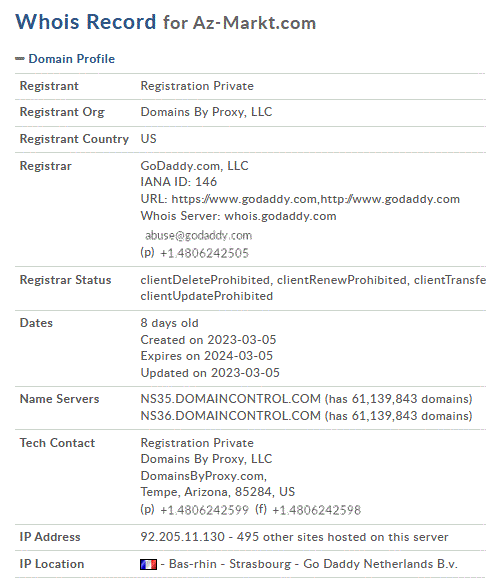487x579 pixels.
Task: Open the Domains By Proxy, LLC registrant org
Action: 206,112
